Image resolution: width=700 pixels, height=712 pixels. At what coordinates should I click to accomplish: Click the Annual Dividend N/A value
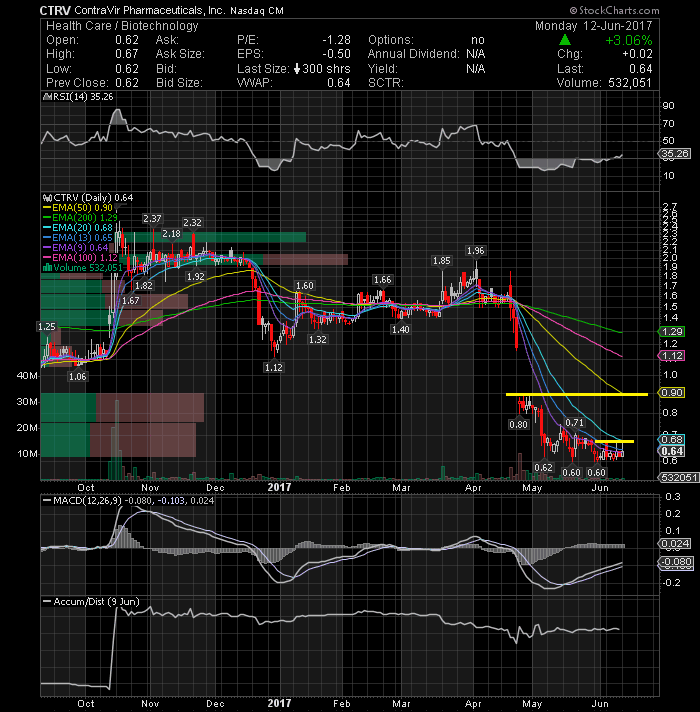(475, 54)
